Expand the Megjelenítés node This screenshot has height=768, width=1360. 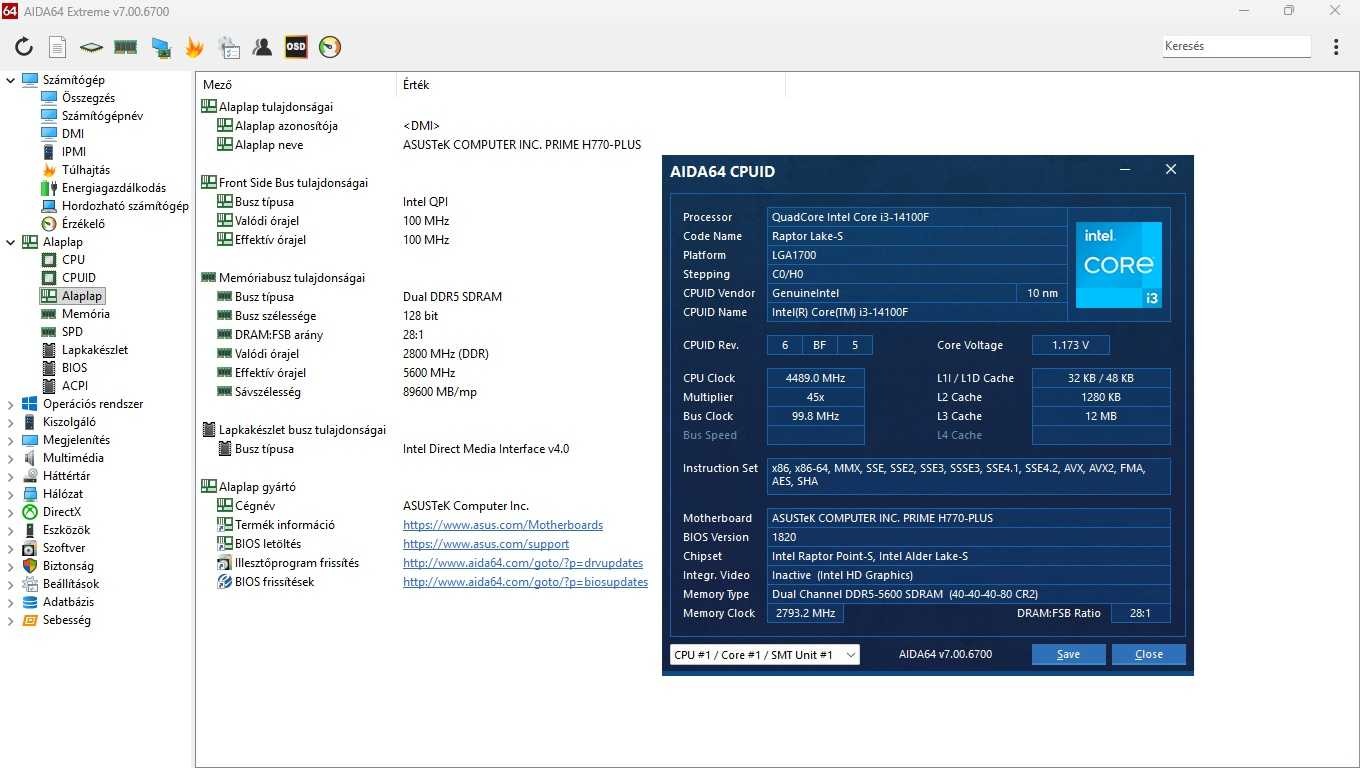(11, 440)
